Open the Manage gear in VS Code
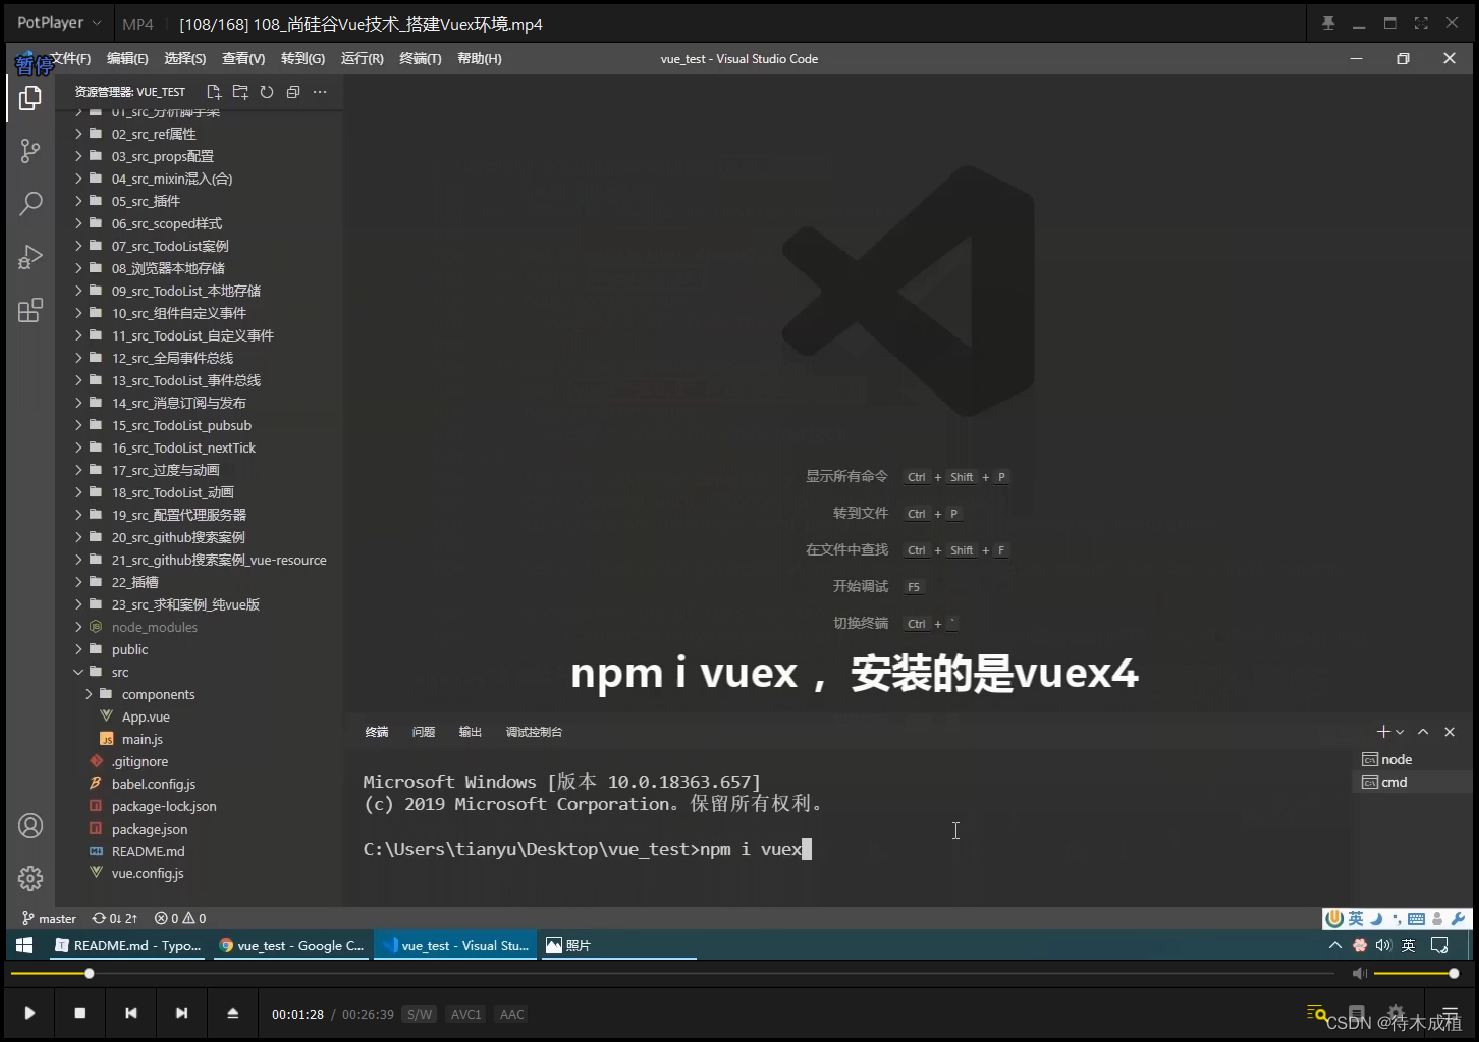 (x=30, y=878)
